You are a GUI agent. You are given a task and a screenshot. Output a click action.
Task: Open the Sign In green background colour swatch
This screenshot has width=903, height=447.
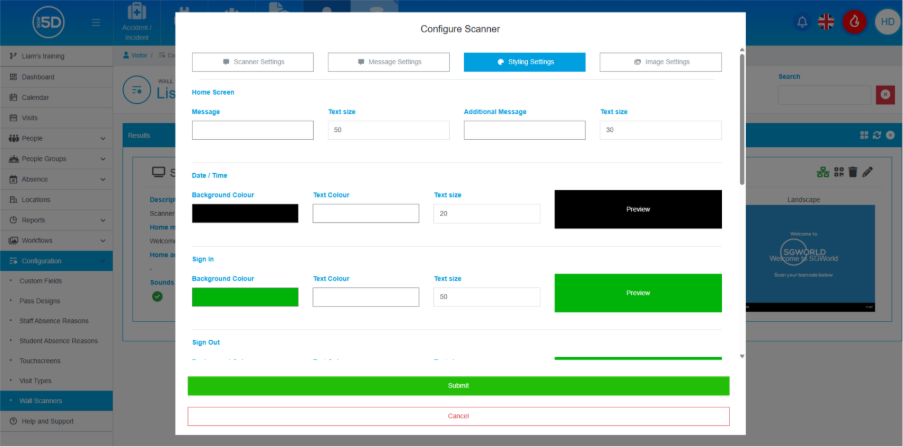coord(245,297)
